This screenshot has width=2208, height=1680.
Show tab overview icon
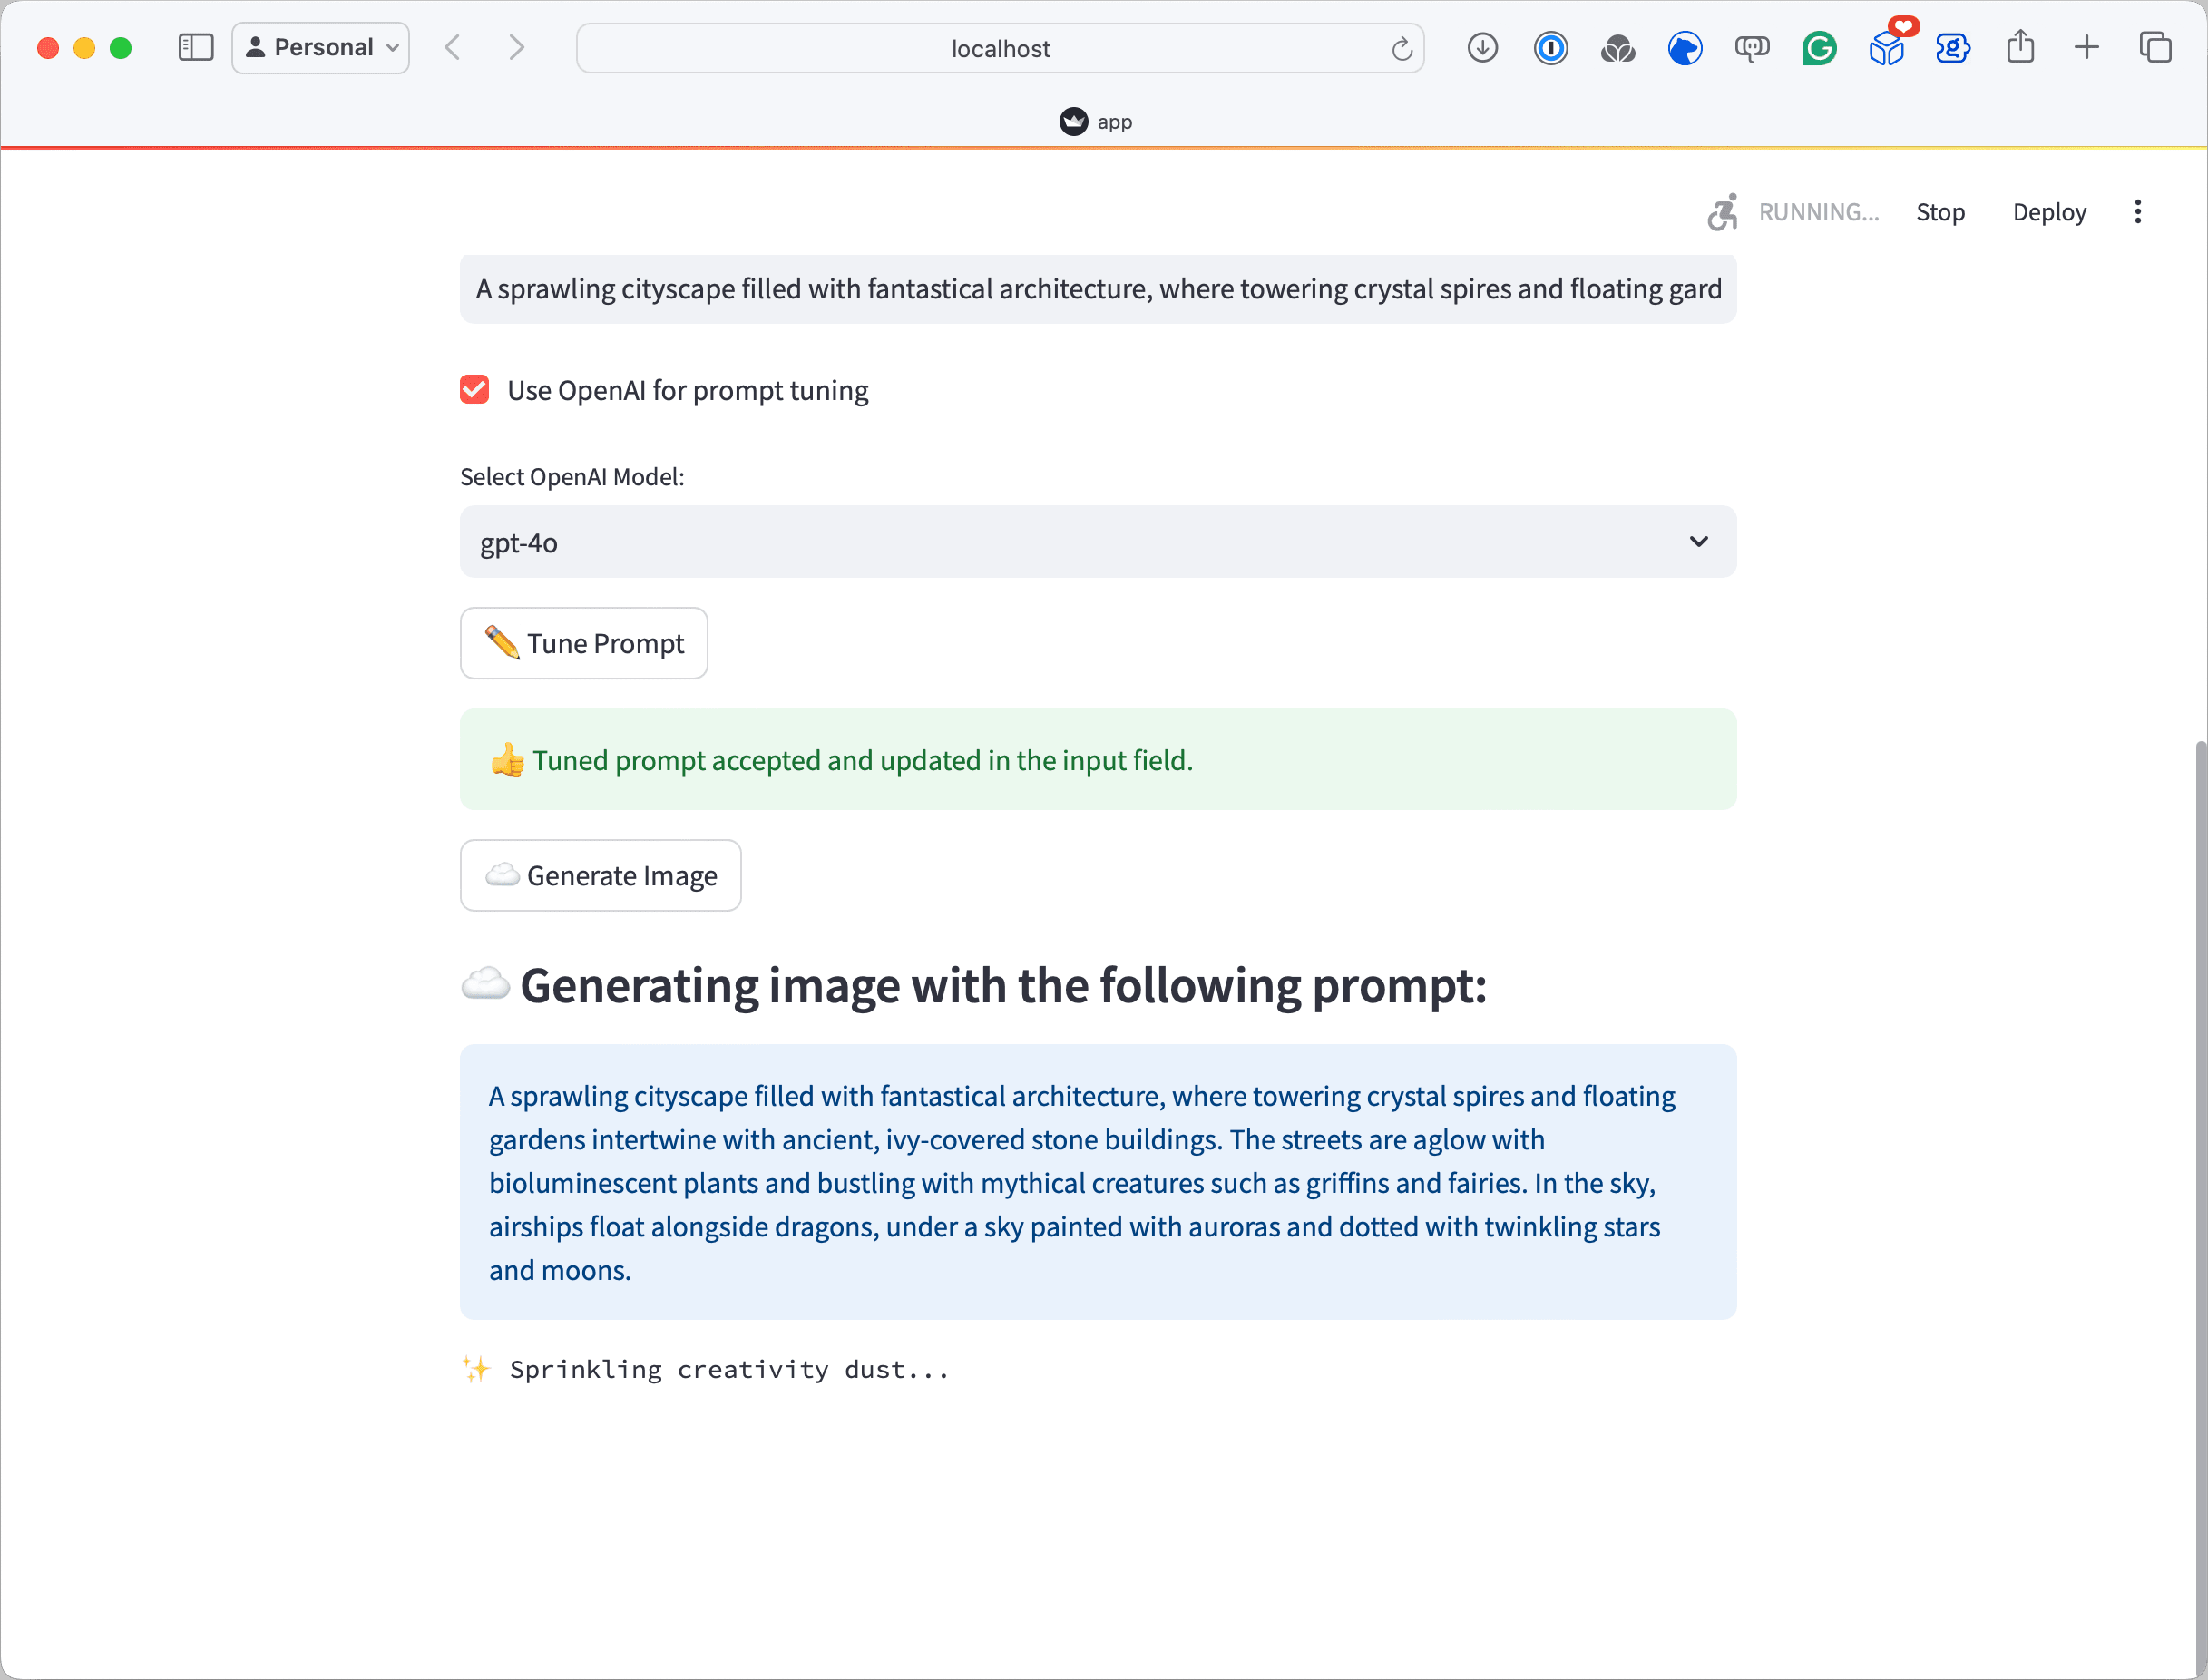2155,47
